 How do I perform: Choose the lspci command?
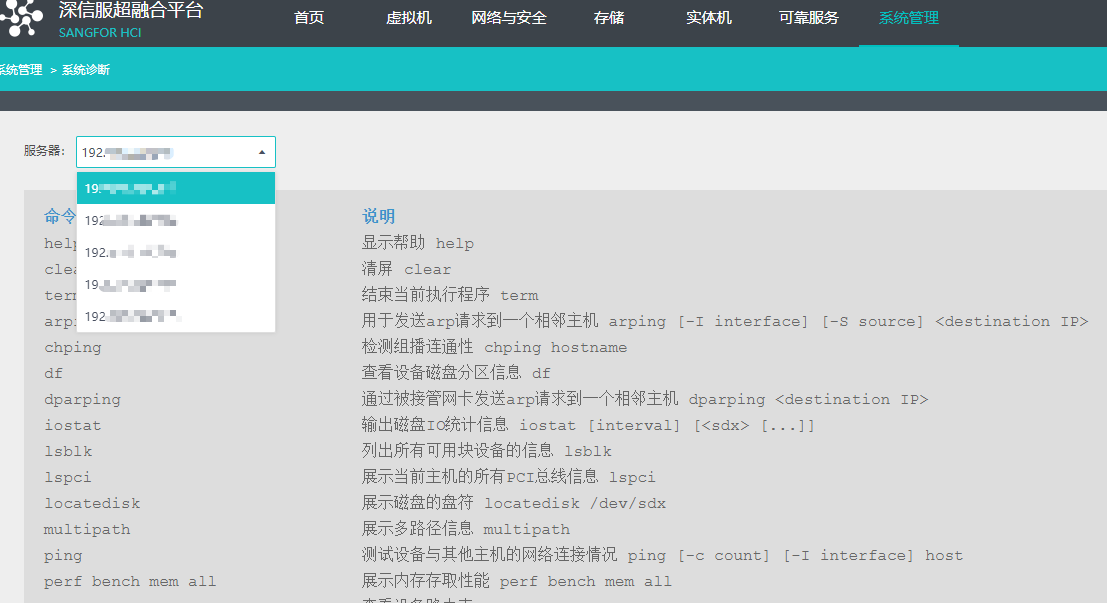[67, 478]
